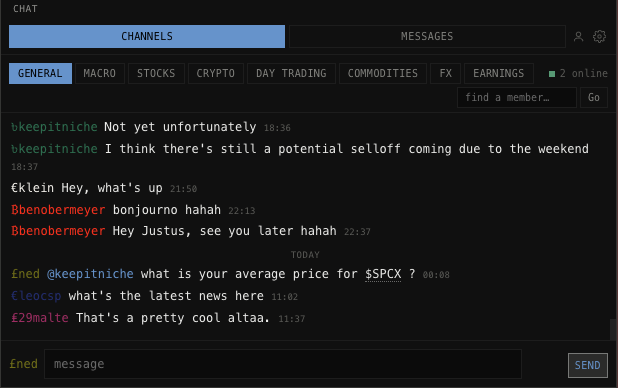Click the find a member field

pos(517,97)
